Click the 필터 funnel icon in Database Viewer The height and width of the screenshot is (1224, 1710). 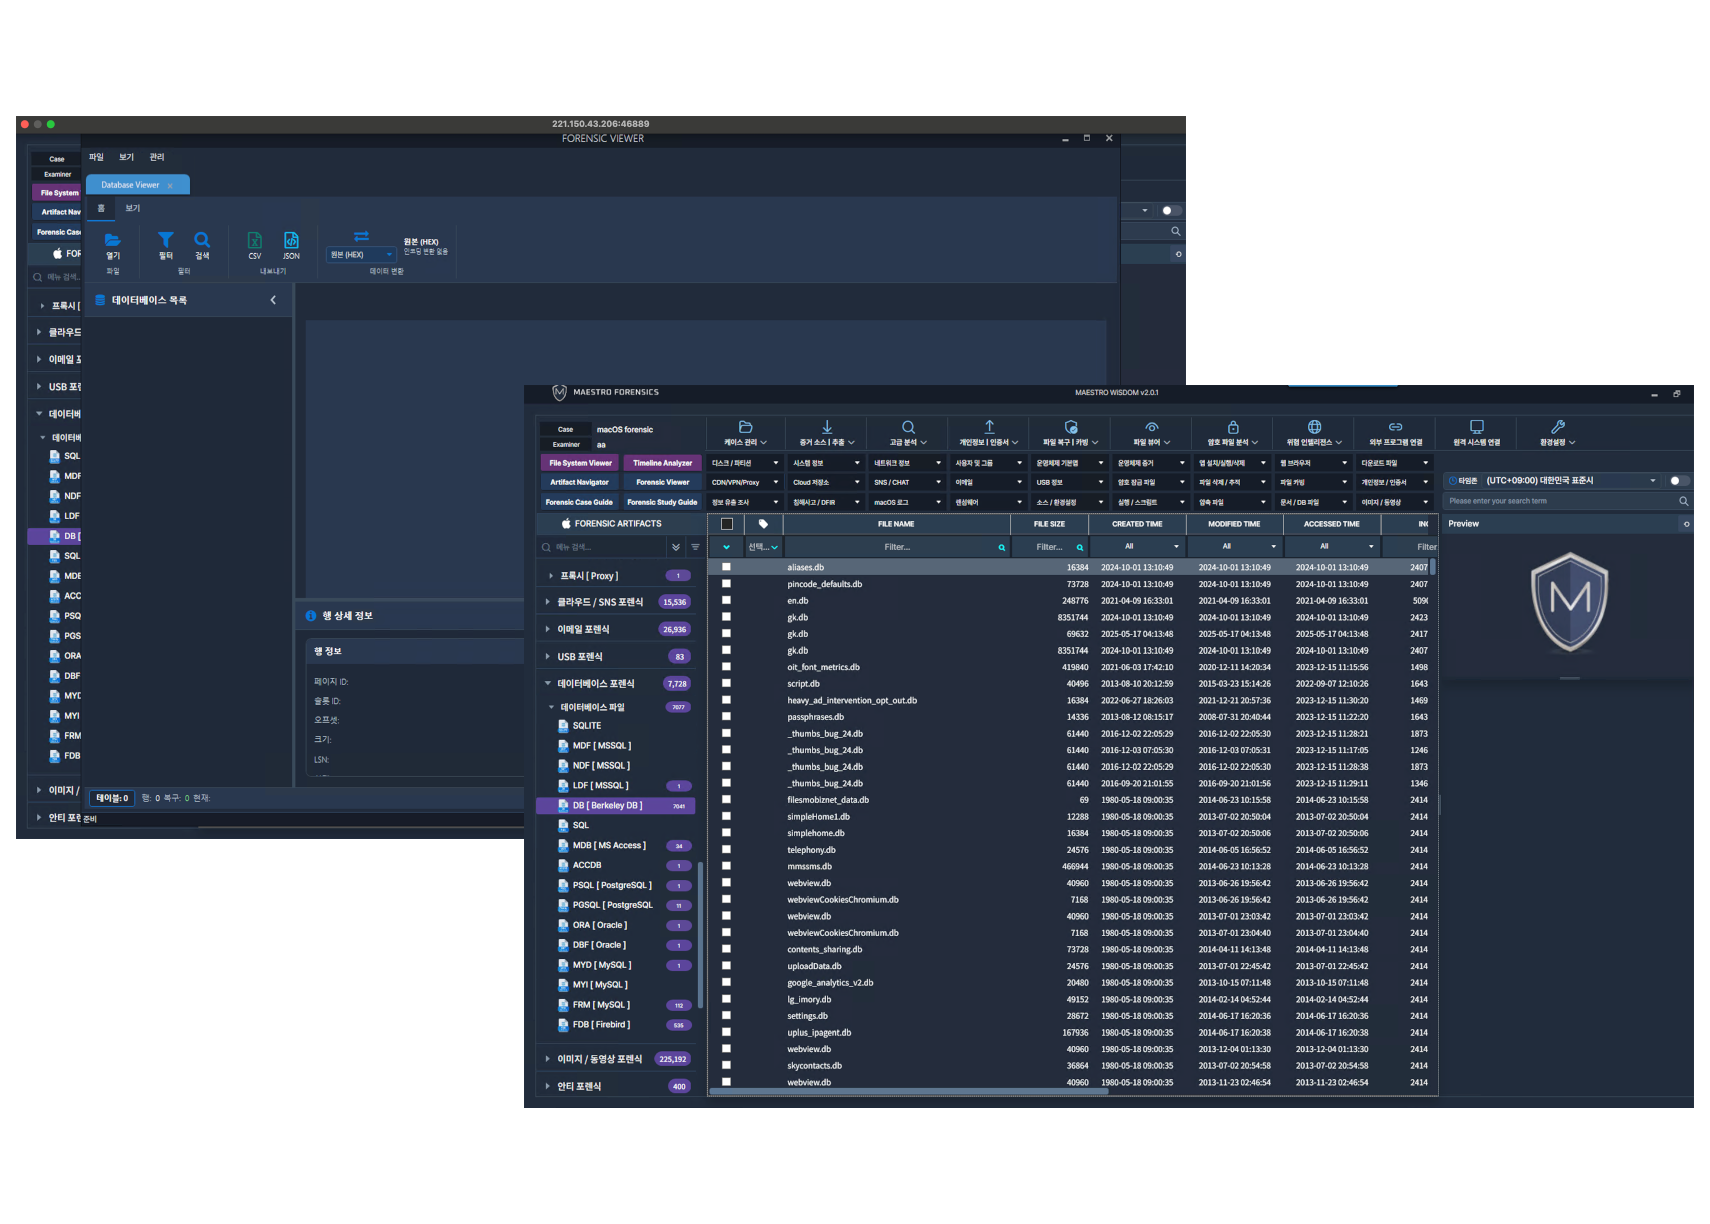tap(166, 239)
